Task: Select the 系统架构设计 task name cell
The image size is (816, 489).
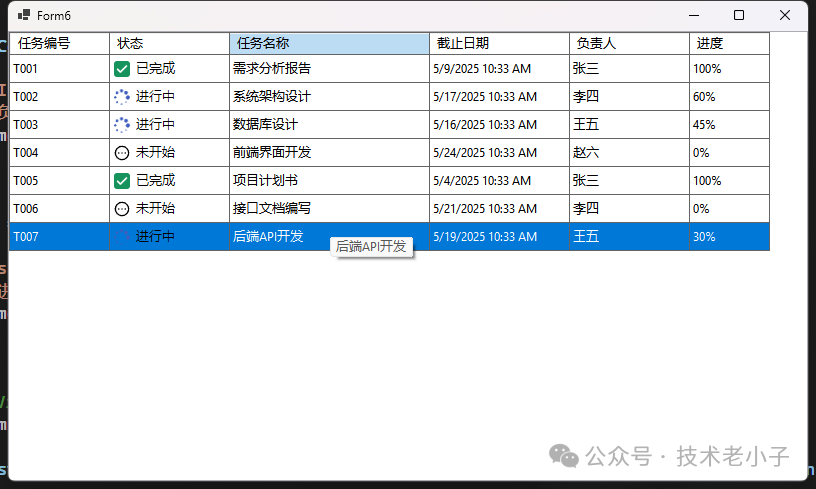Action: coord(329,97)
